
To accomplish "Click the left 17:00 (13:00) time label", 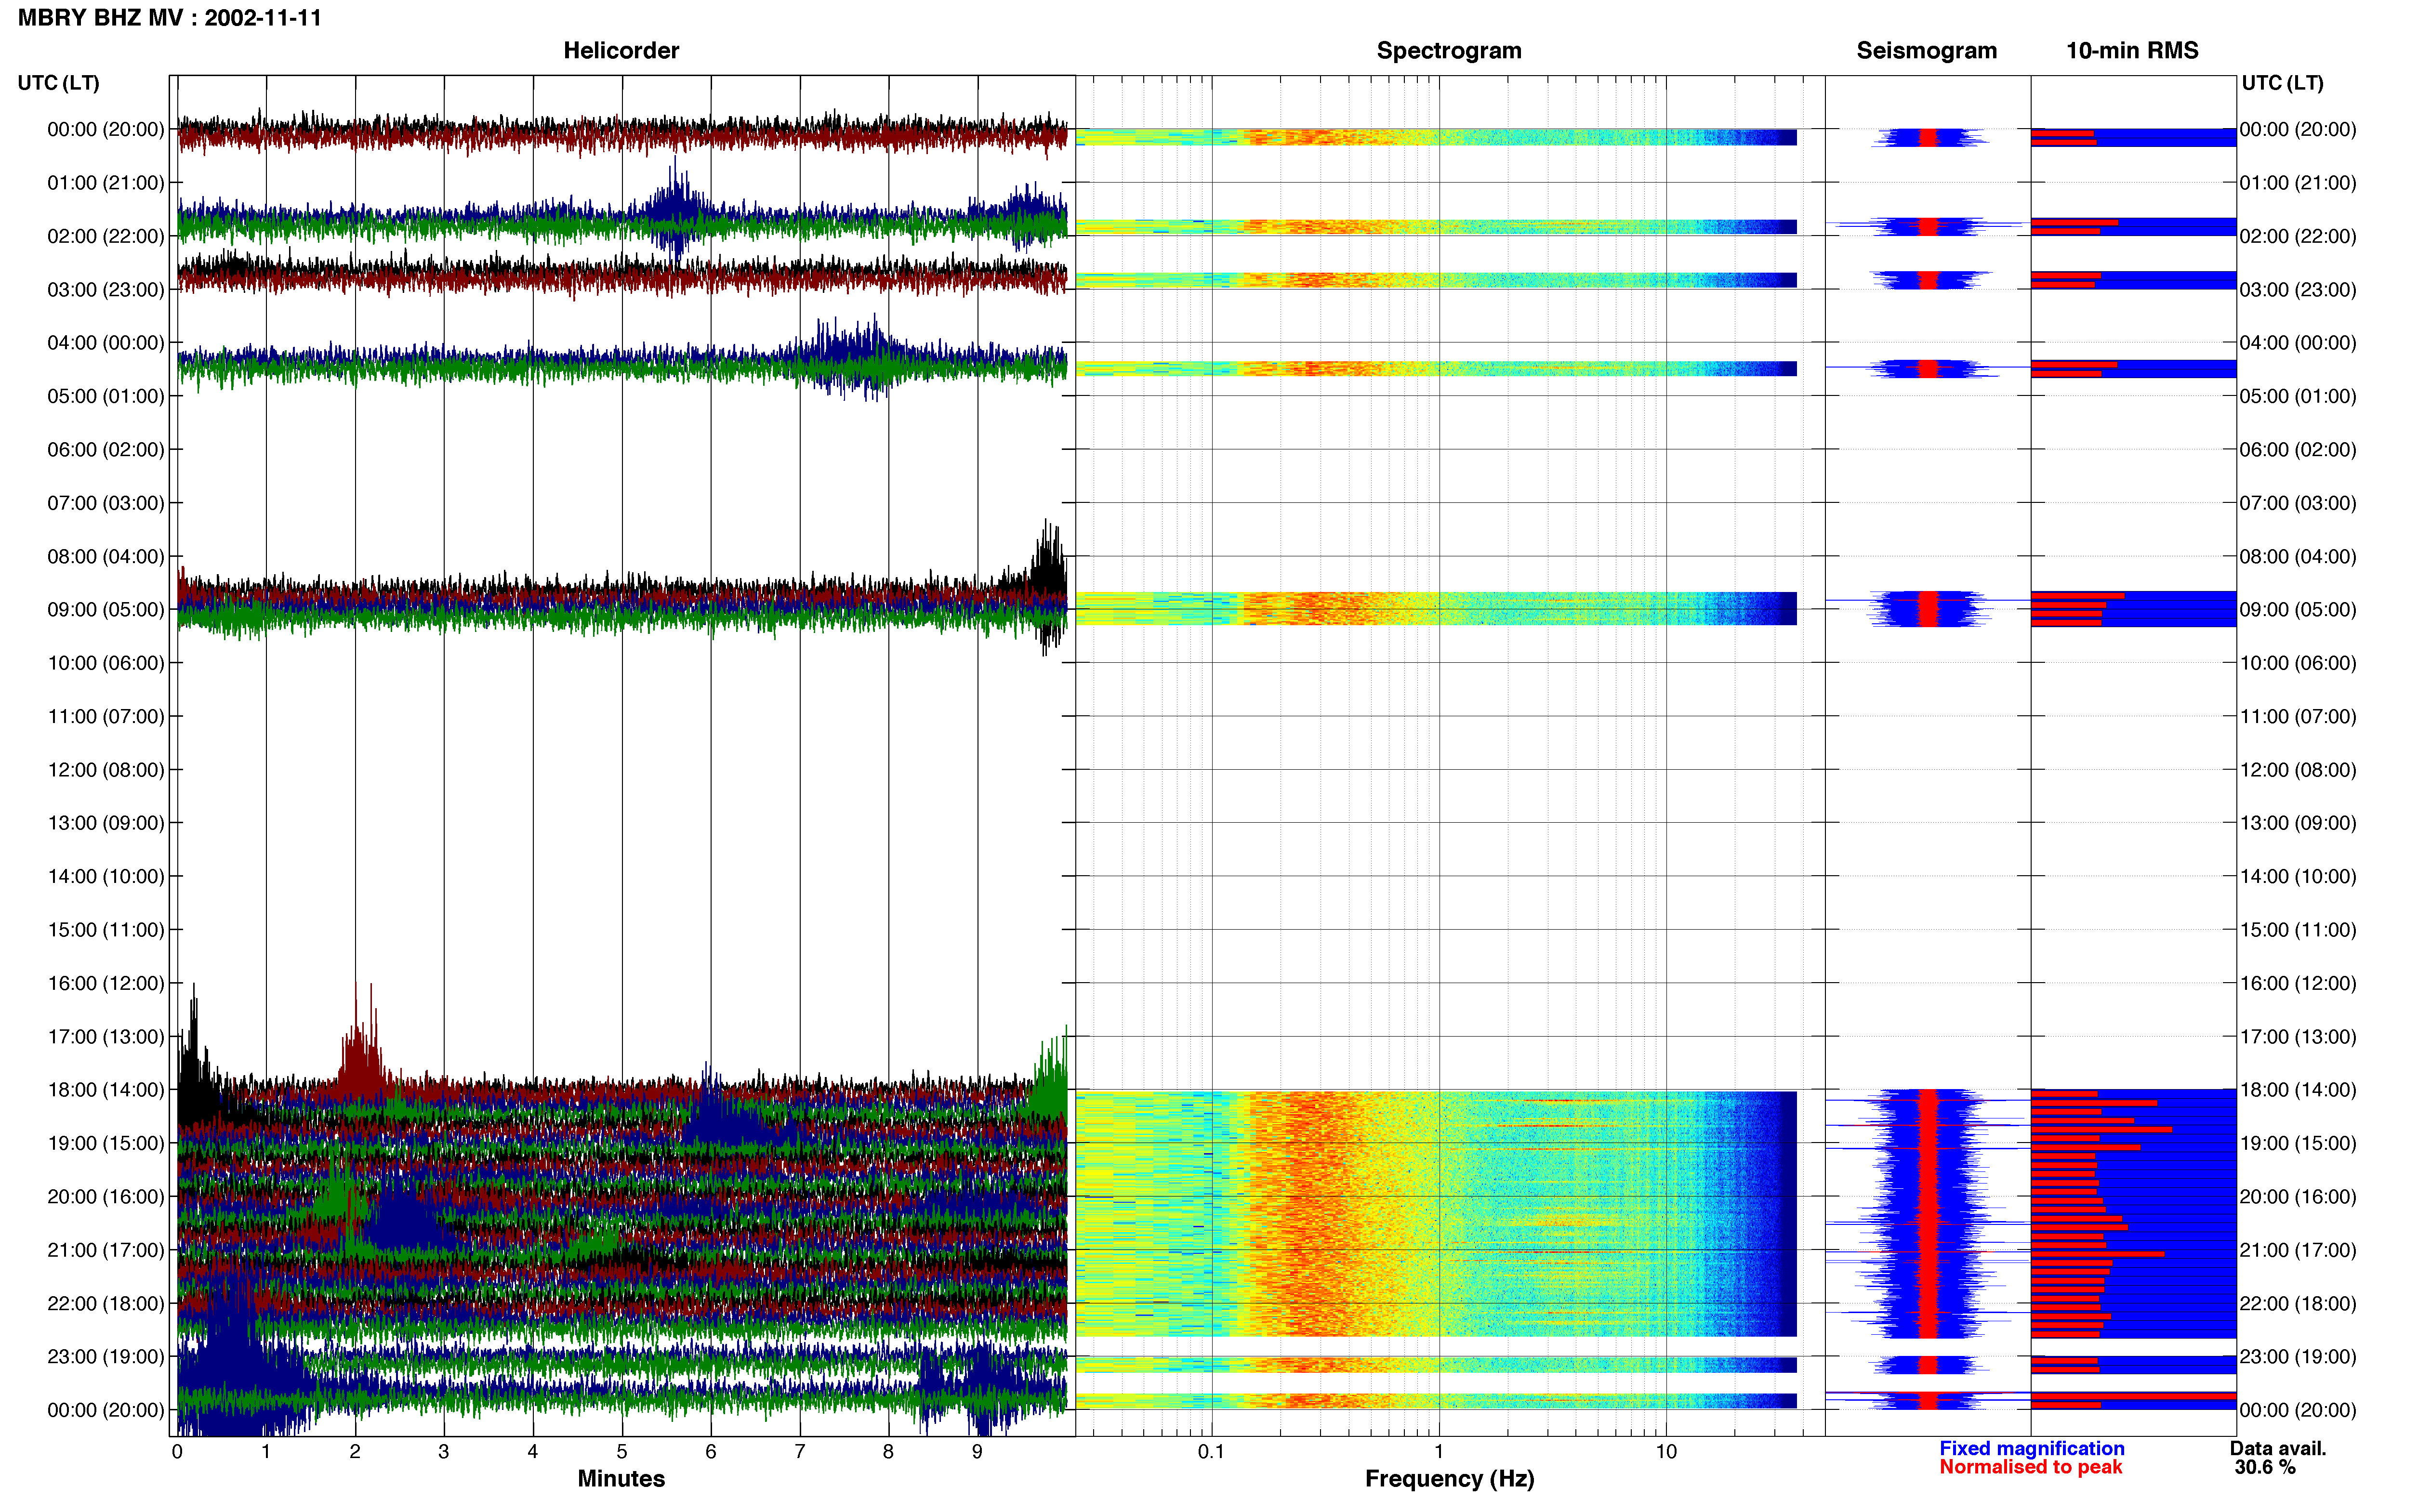I will (x=105, y=1036).
